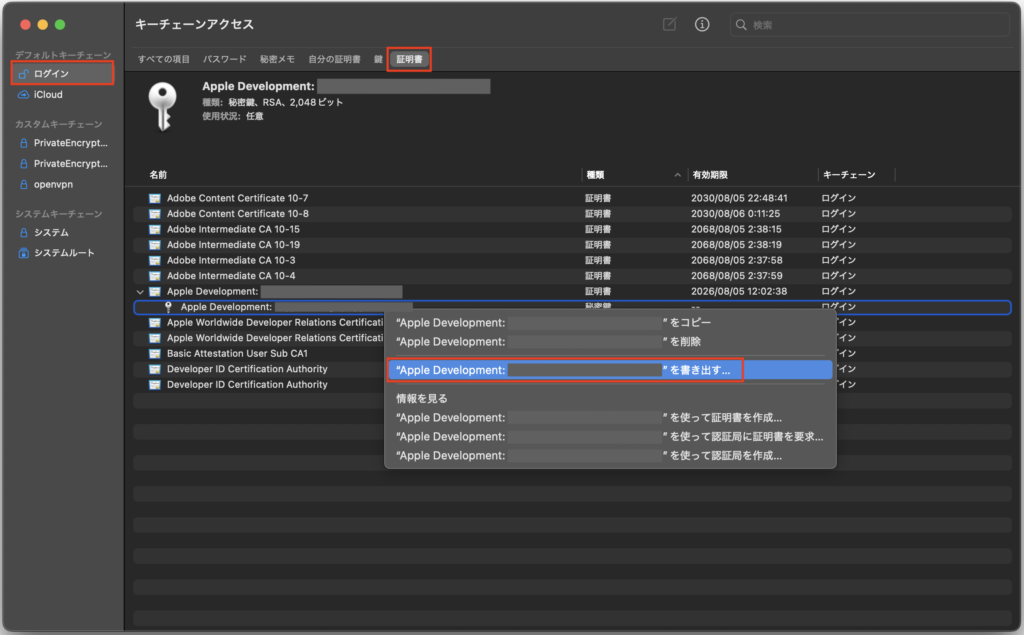Select 情報を見る in context menu
Screen dimensions: 1024x635
click(422, 399)
